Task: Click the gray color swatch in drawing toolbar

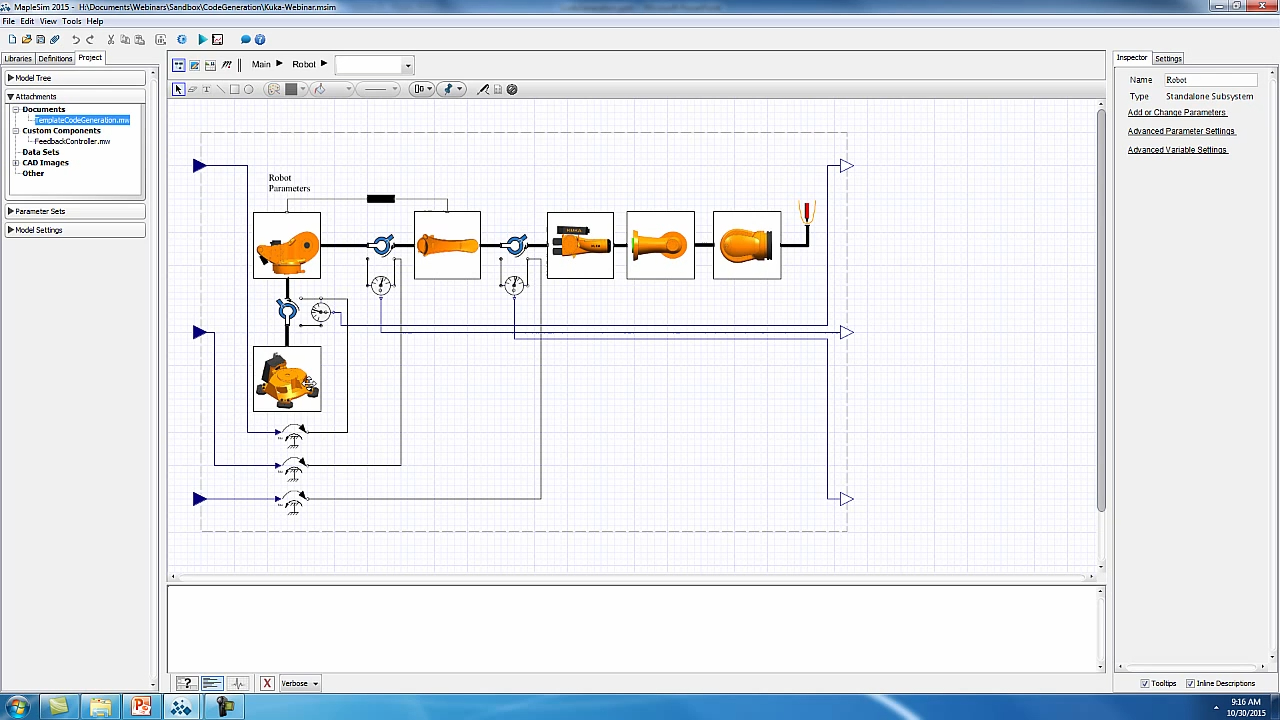Action: [291, 89]
